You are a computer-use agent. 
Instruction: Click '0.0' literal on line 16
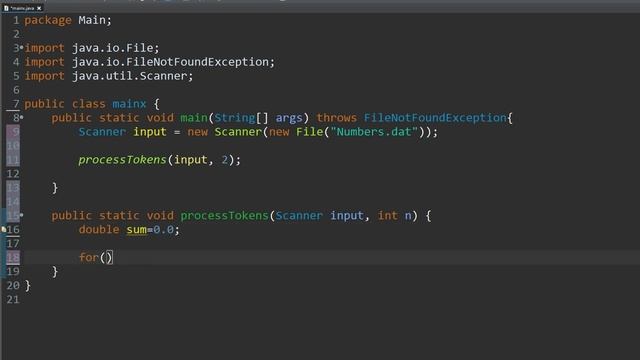tap(163, 229)
